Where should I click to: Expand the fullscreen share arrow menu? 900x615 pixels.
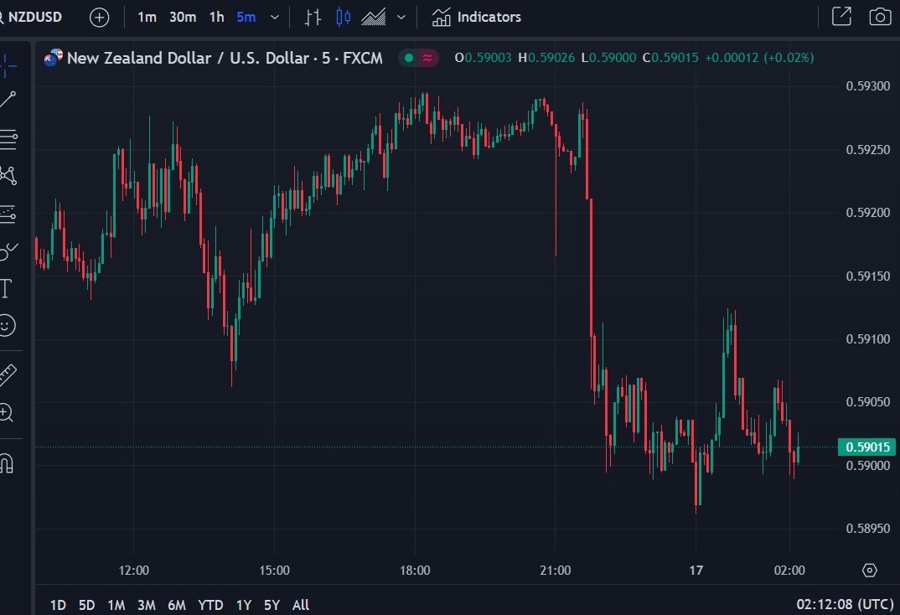coord(841,17)
